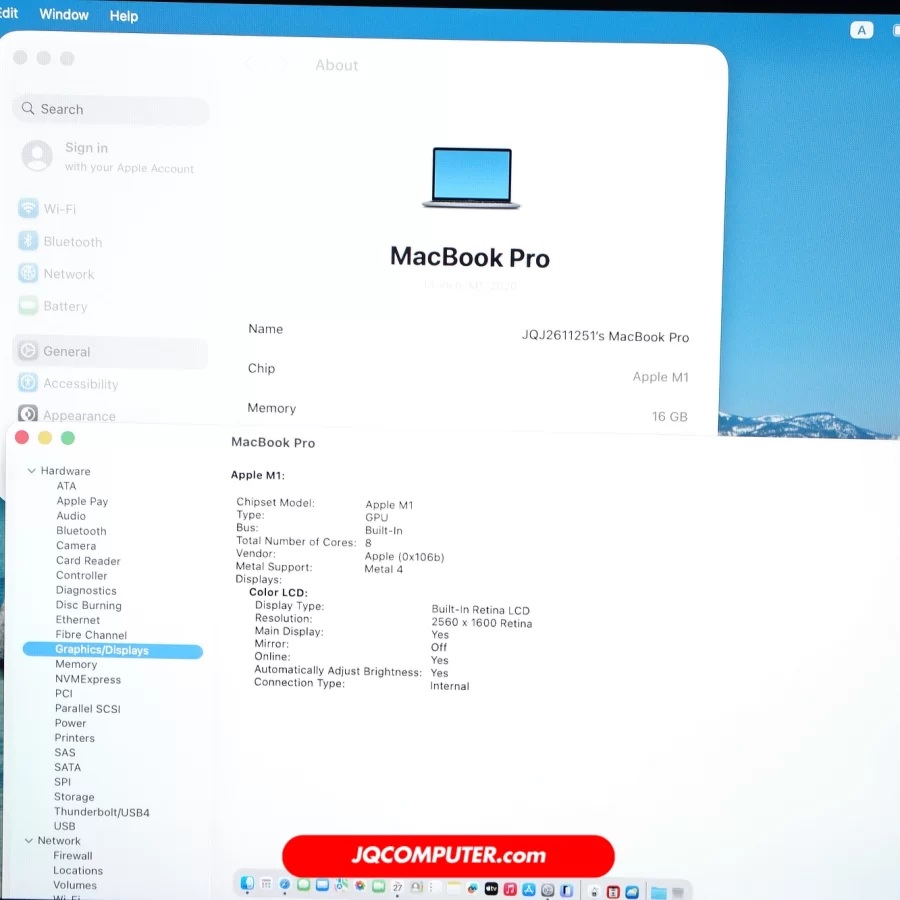
Task: Open the Help menu
Action: pos(124,16)
